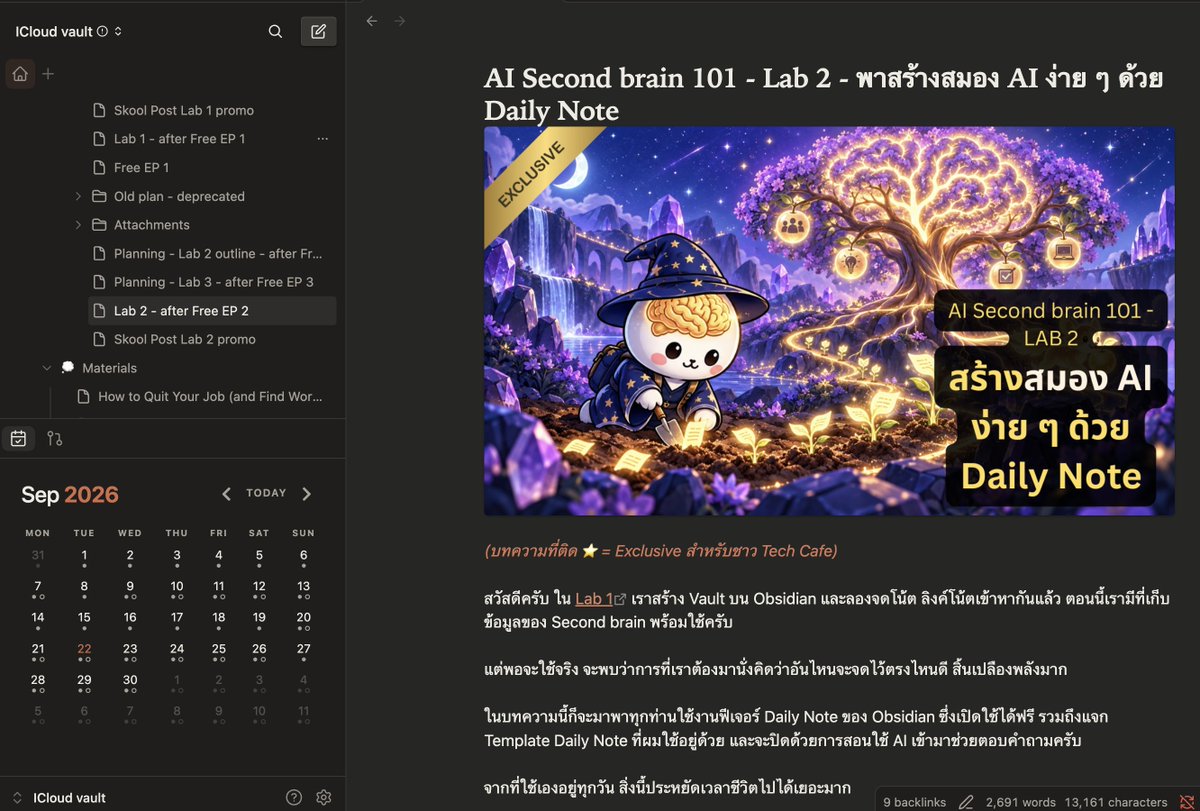Select the Lab 2 - after Free EP 2 note
The height and width of the screenshot is (811, 1200).
212,310
